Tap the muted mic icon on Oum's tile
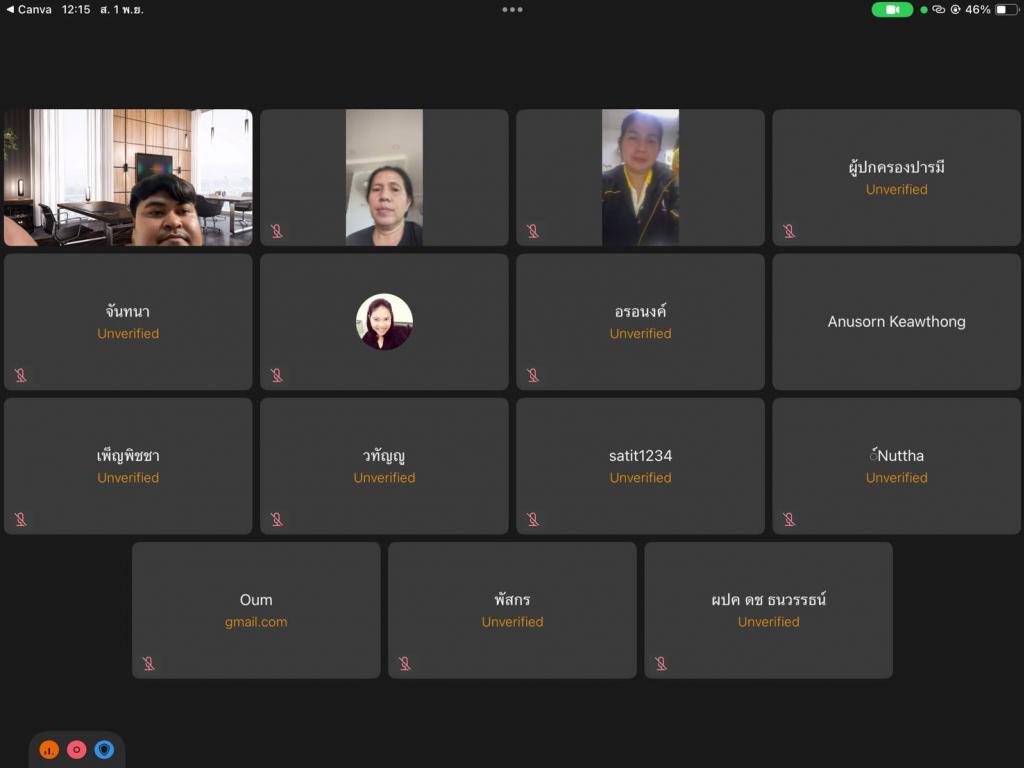Viewport: 1024px width, 768px height. coord(148,663)
